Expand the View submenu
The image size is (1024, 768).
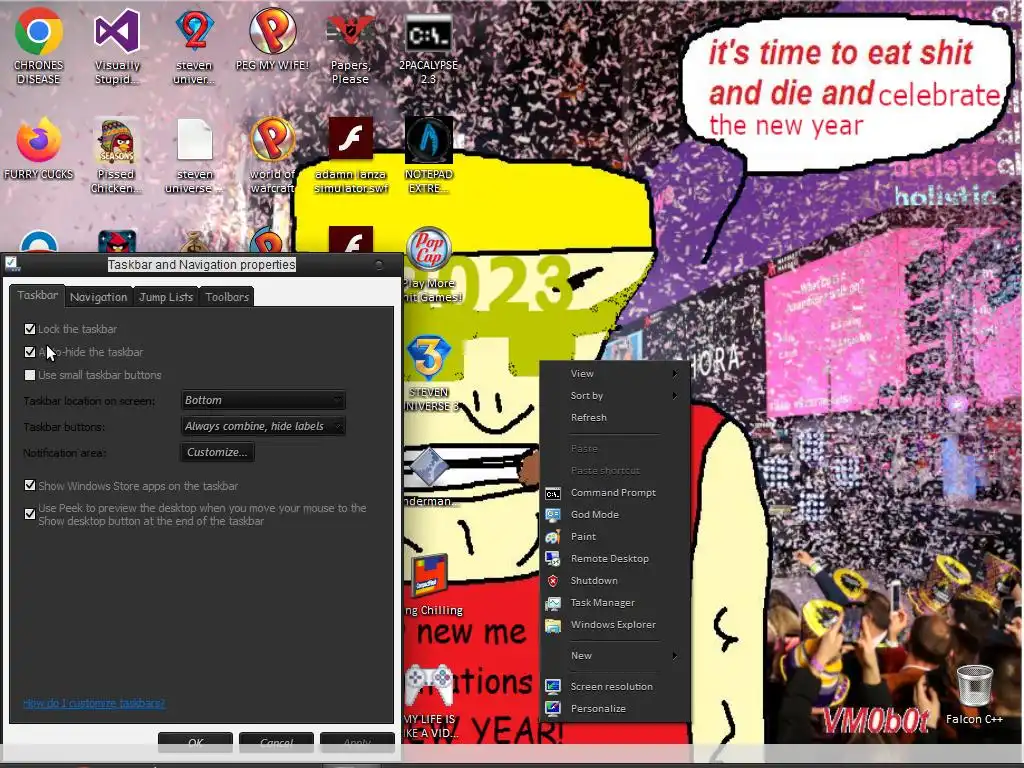[x=615, y=374]
